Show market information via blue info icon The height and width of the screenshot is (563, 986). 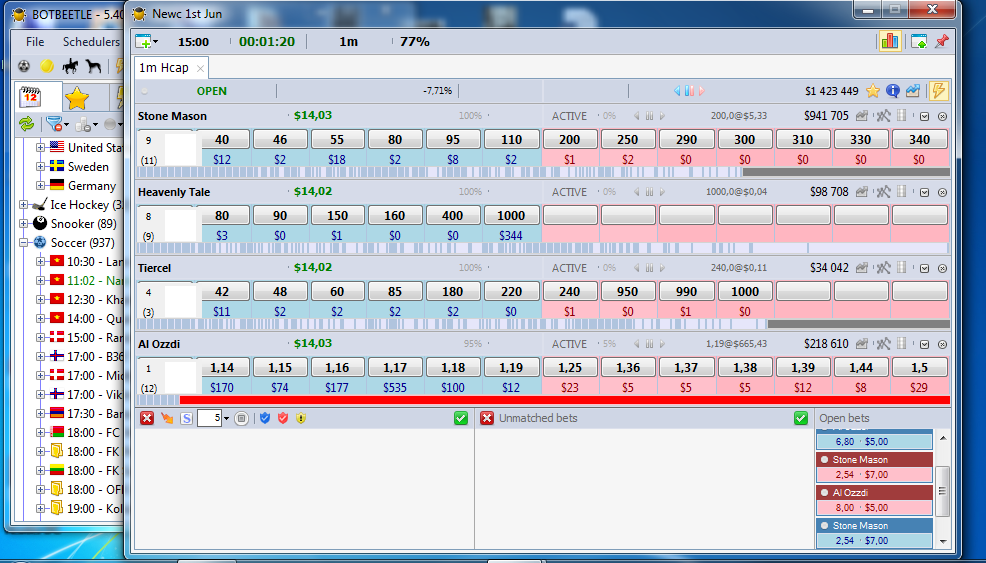coord(892,91)
